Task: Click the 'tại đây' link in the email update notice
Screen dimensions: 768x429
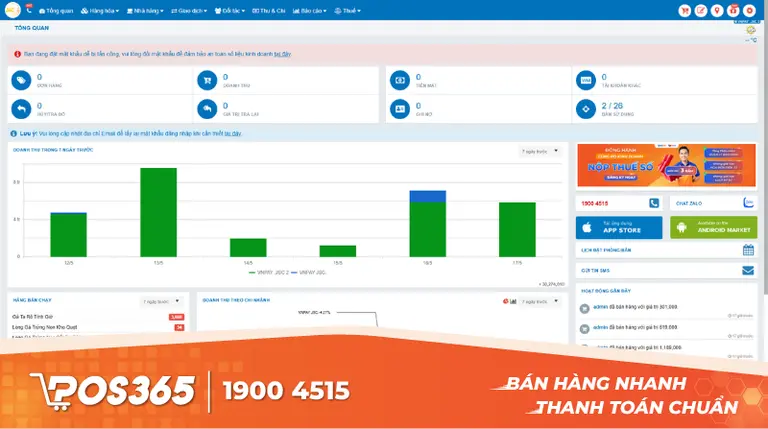Action: 233,134
